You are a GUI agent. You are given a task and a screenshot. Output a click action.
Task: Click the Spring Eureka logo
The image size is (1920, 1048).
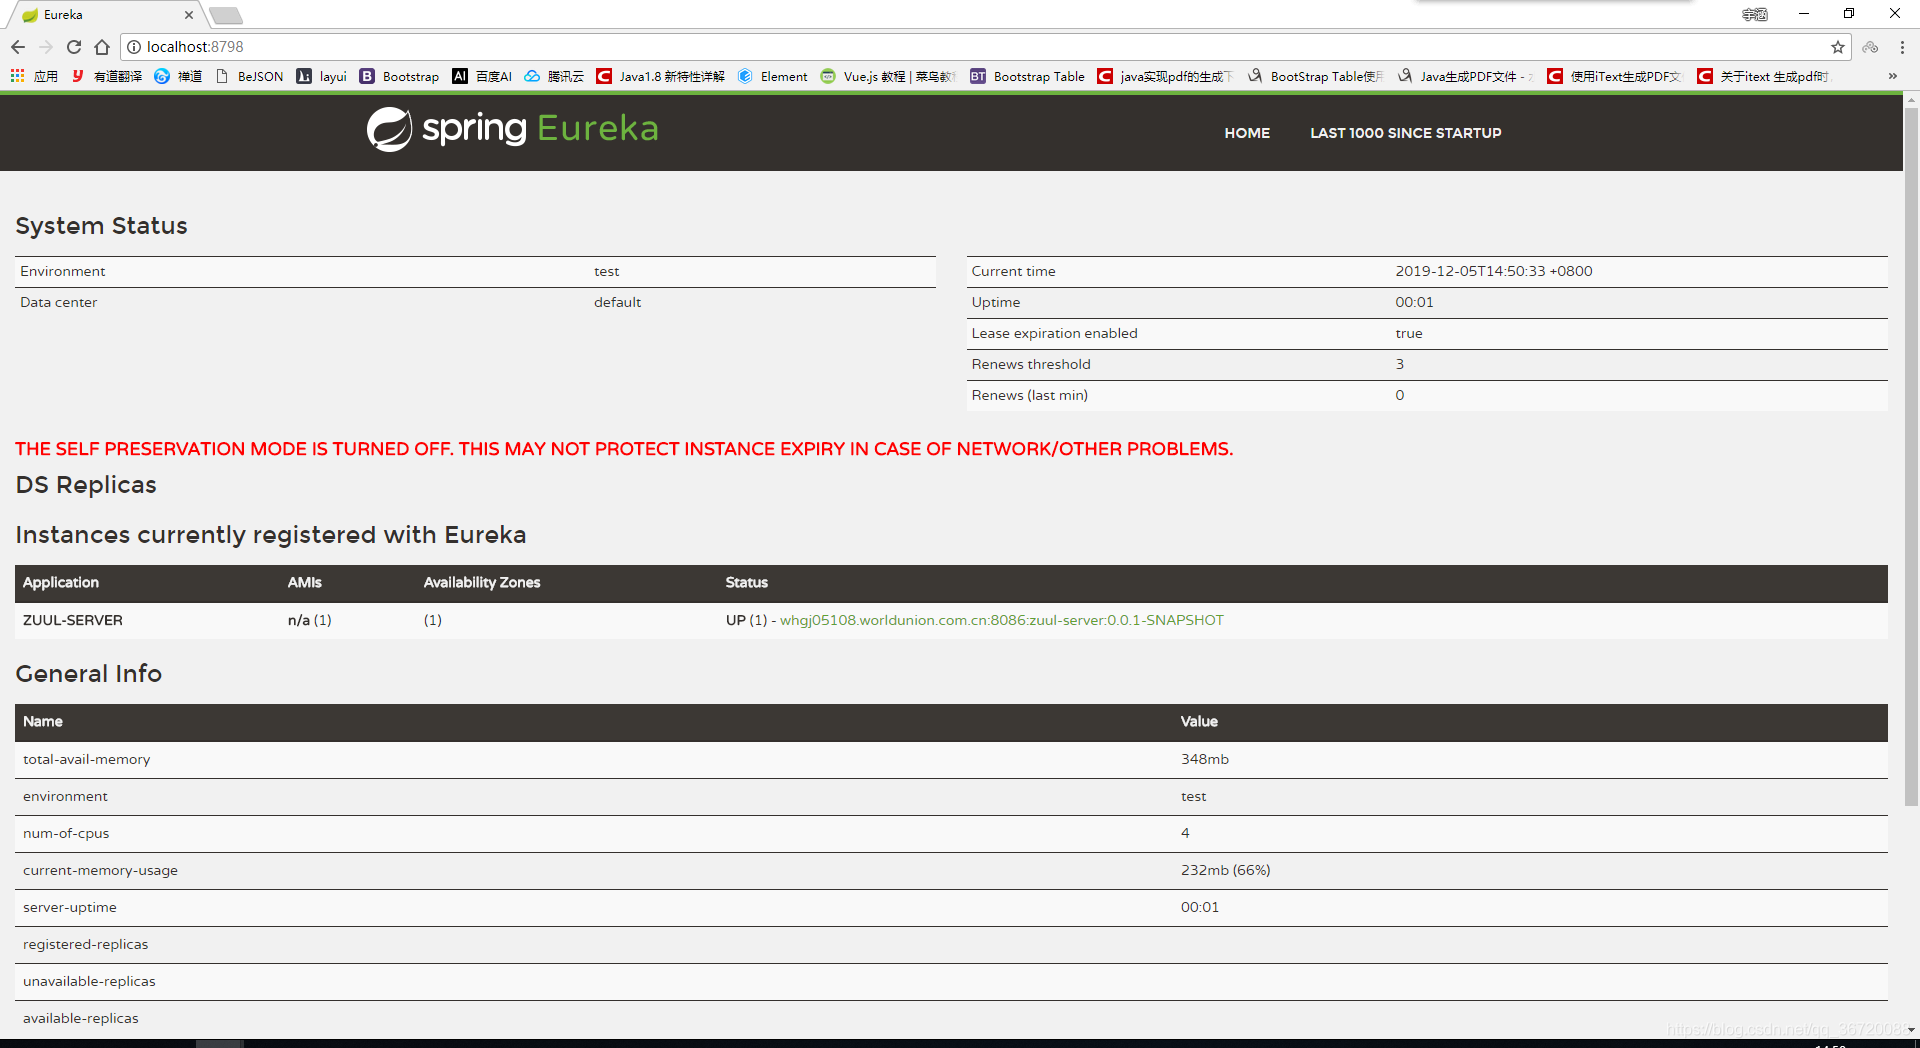[x=512, y=129]
